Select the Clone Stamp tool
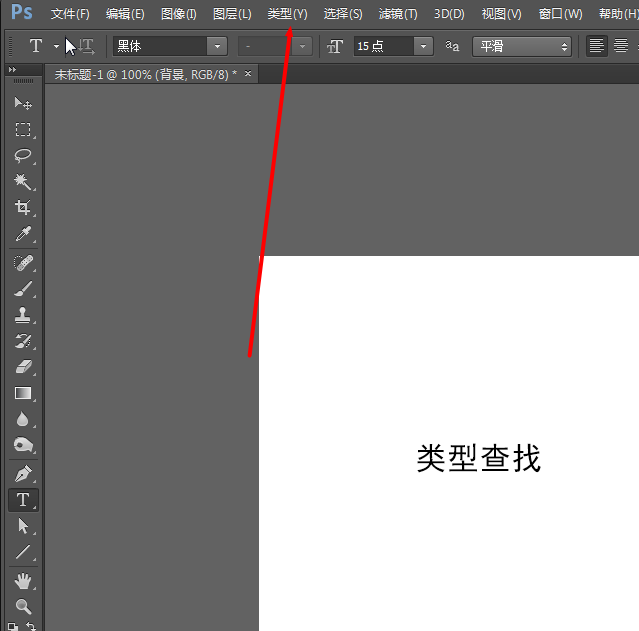The width and height of the screenshot is (639, 631). (23, 315)
